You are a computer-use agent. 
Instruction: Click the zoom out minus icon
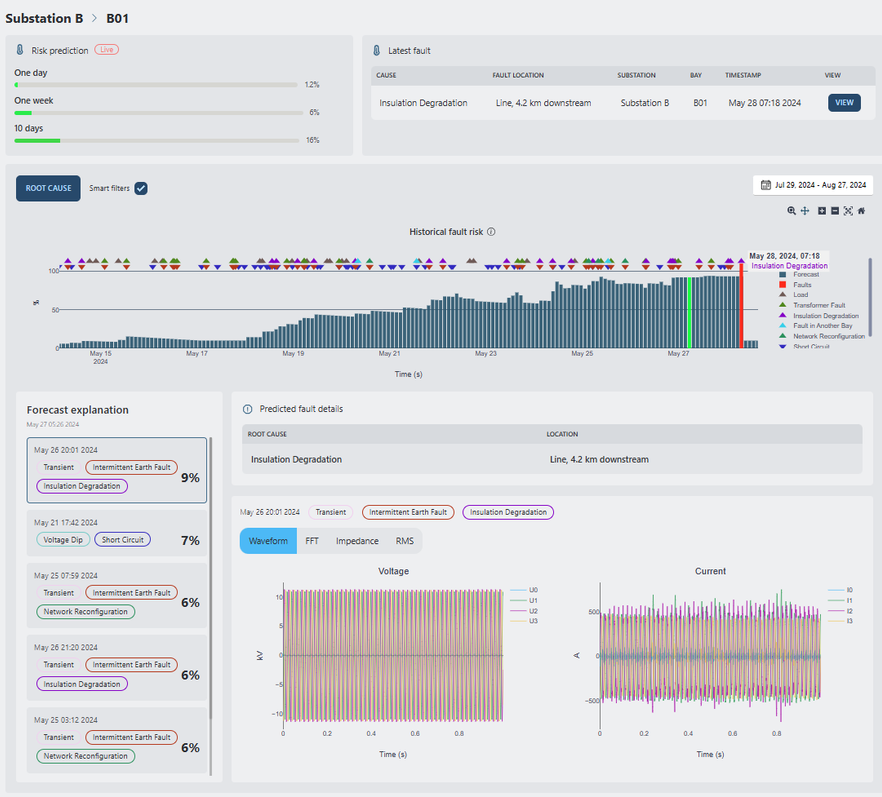click(834, 211)
